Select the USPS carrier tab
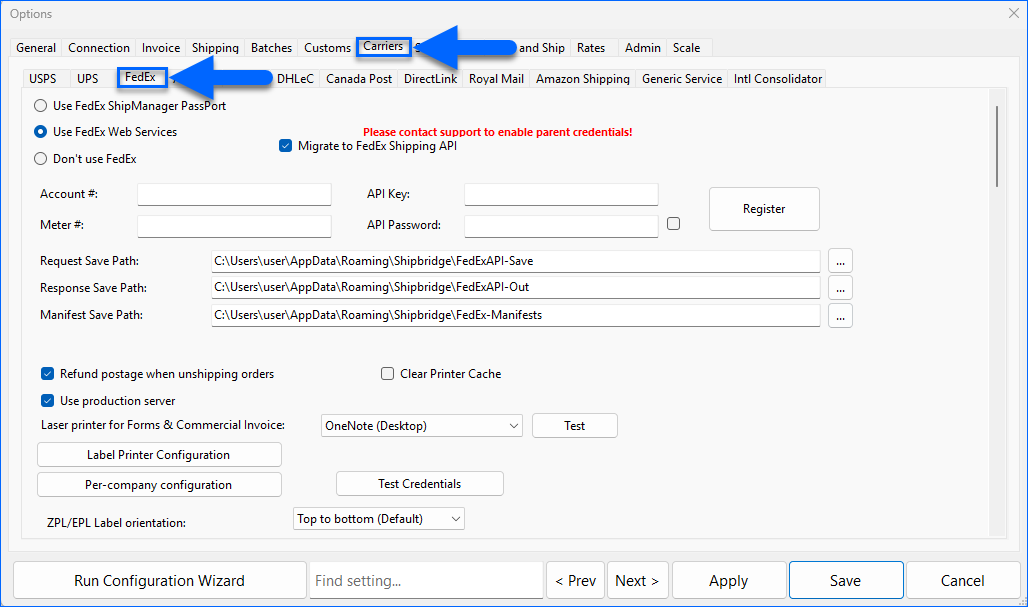The width and height of the screenshot is (1028, 607). (x=43, y=79)
